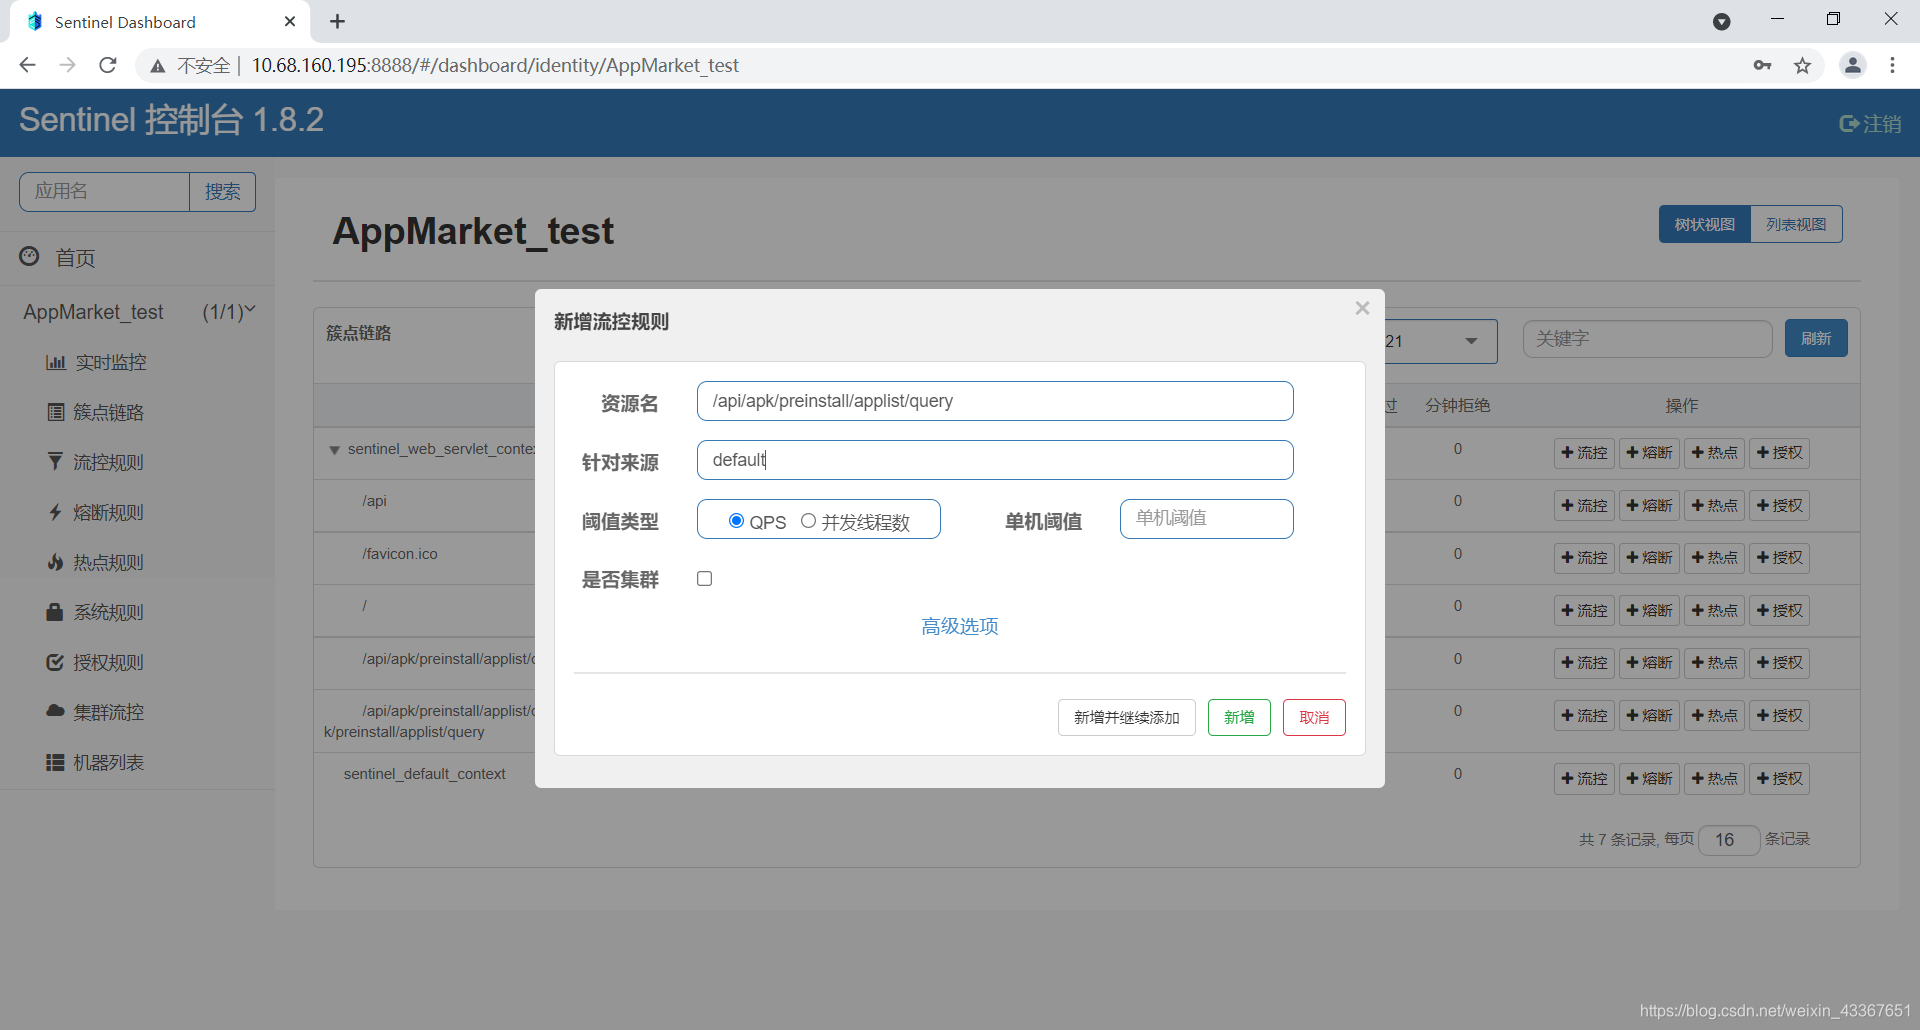1920x1030 pixels.
Task: Click the not-secure warning icon
Action: tap(158, 66)
